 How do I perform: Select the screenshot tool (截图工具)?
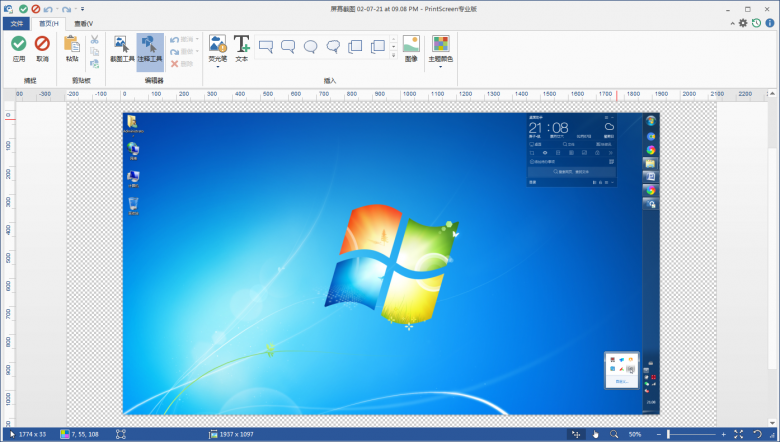pyautogui.click(x=122, y=49)
